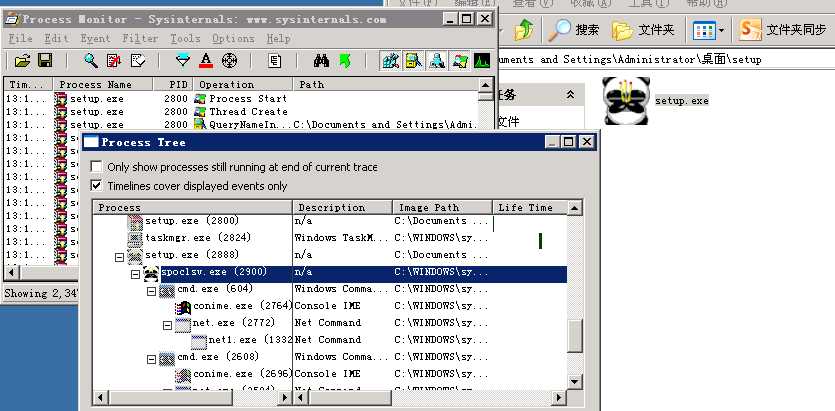This screenshot has height=411, width=835.
Task: Enable Only show processes still running checkbox
Action: (x=96, y=167)
